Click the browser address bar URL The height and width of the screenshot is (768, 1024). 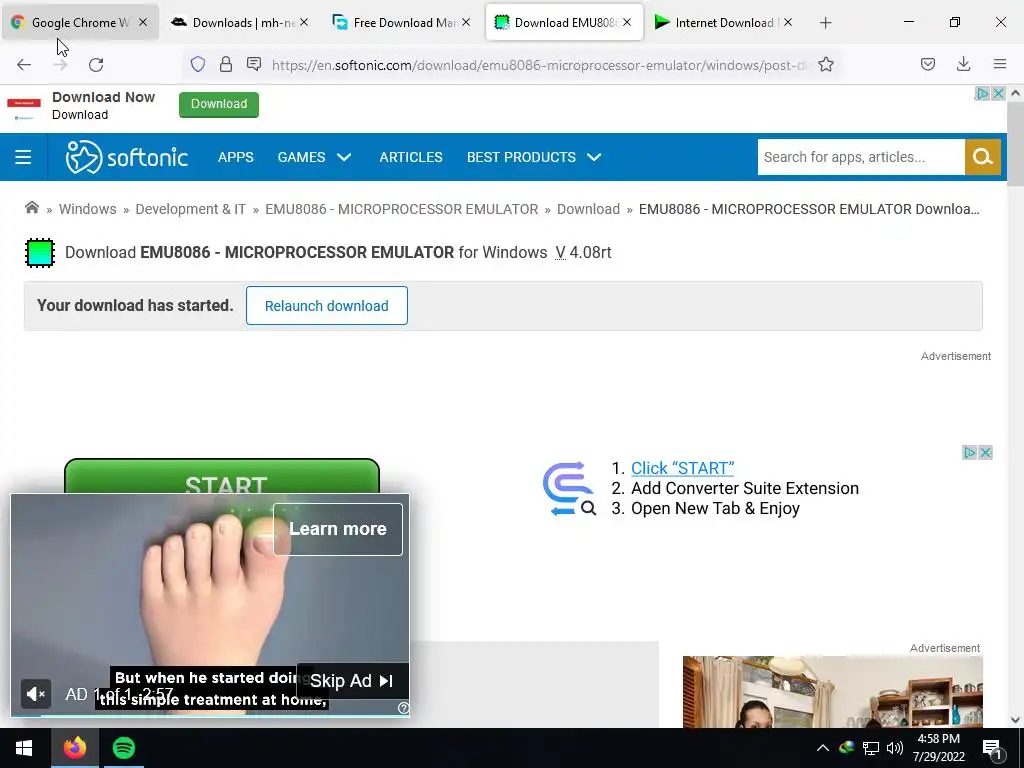(539, 65)
